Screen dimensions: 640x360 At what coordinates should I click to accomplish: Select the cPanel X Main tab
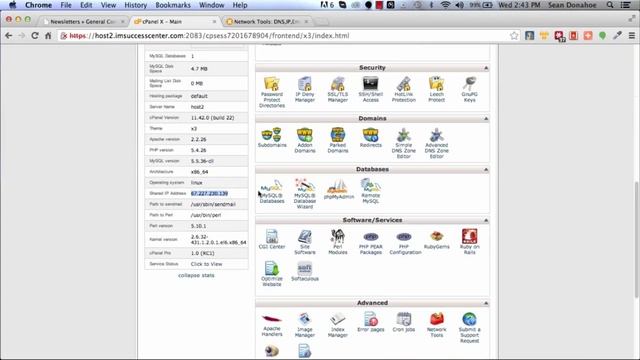(x=175, y=22)
